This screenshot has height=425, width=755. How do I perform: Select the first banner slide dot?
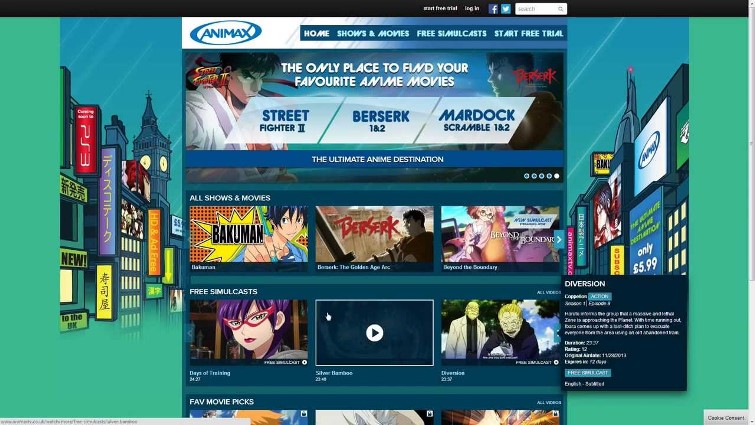pyautogui.click(x=527, y=175)
